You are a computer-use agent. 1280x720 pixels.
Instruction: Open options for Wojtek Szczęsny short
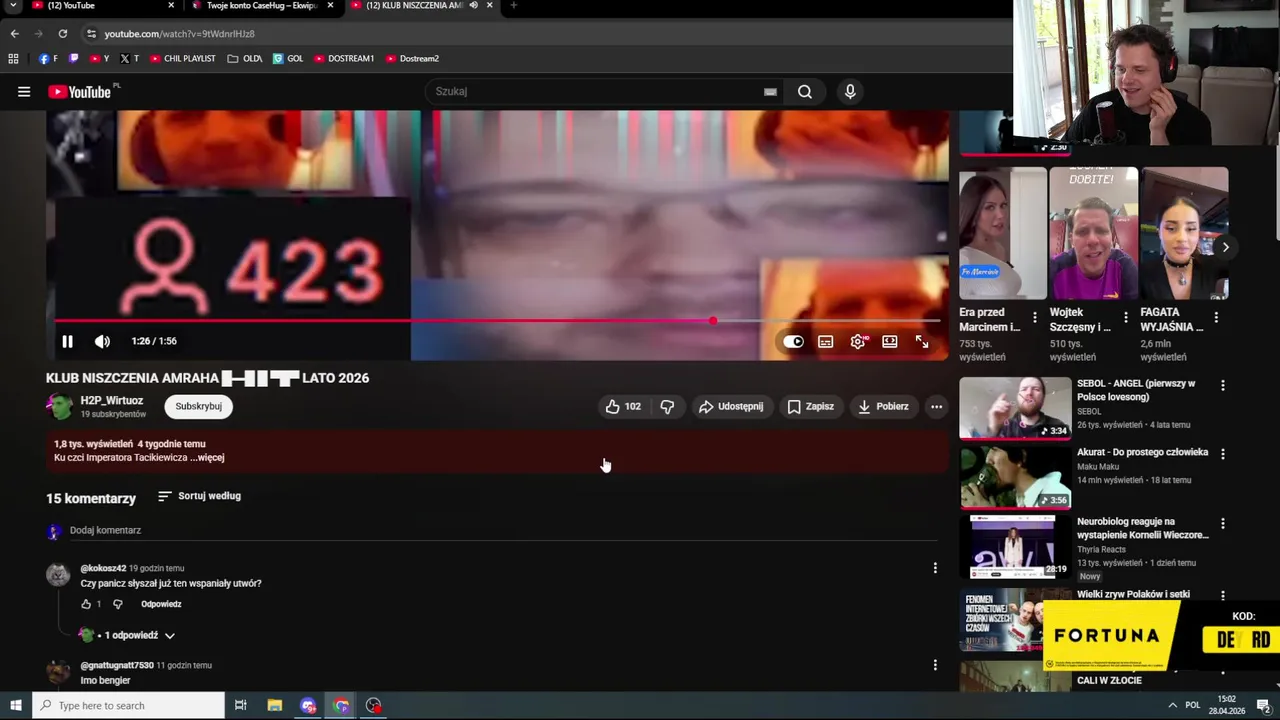tap(1125, 318)
